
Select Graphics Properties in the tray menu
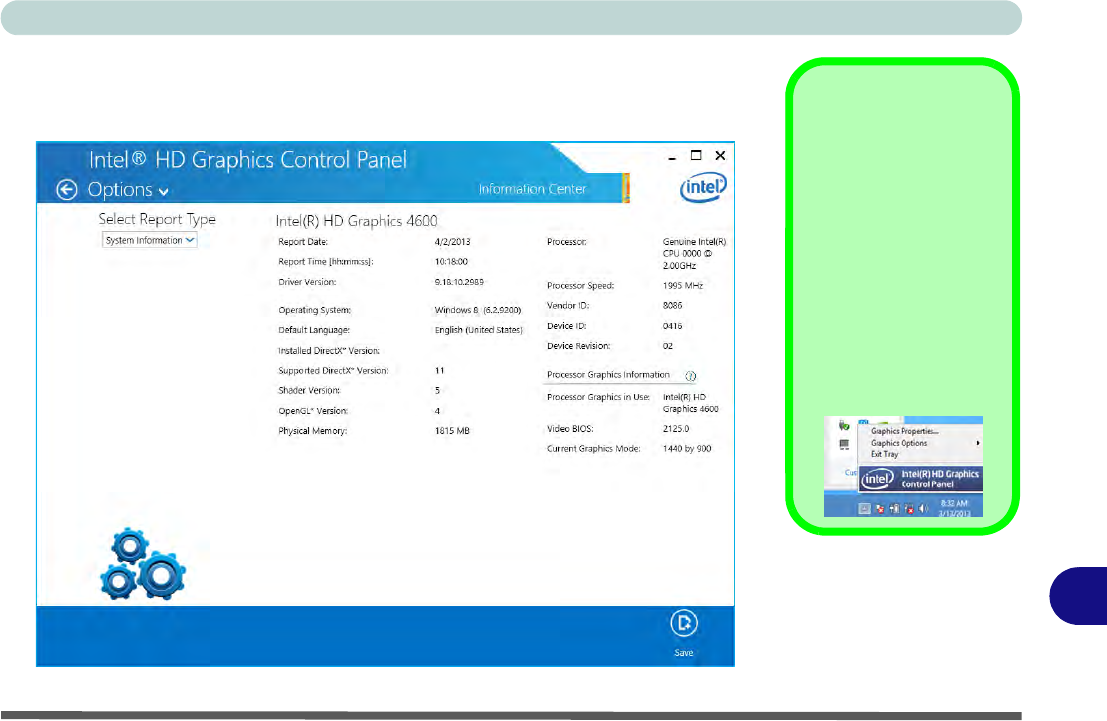click(904, 431)
